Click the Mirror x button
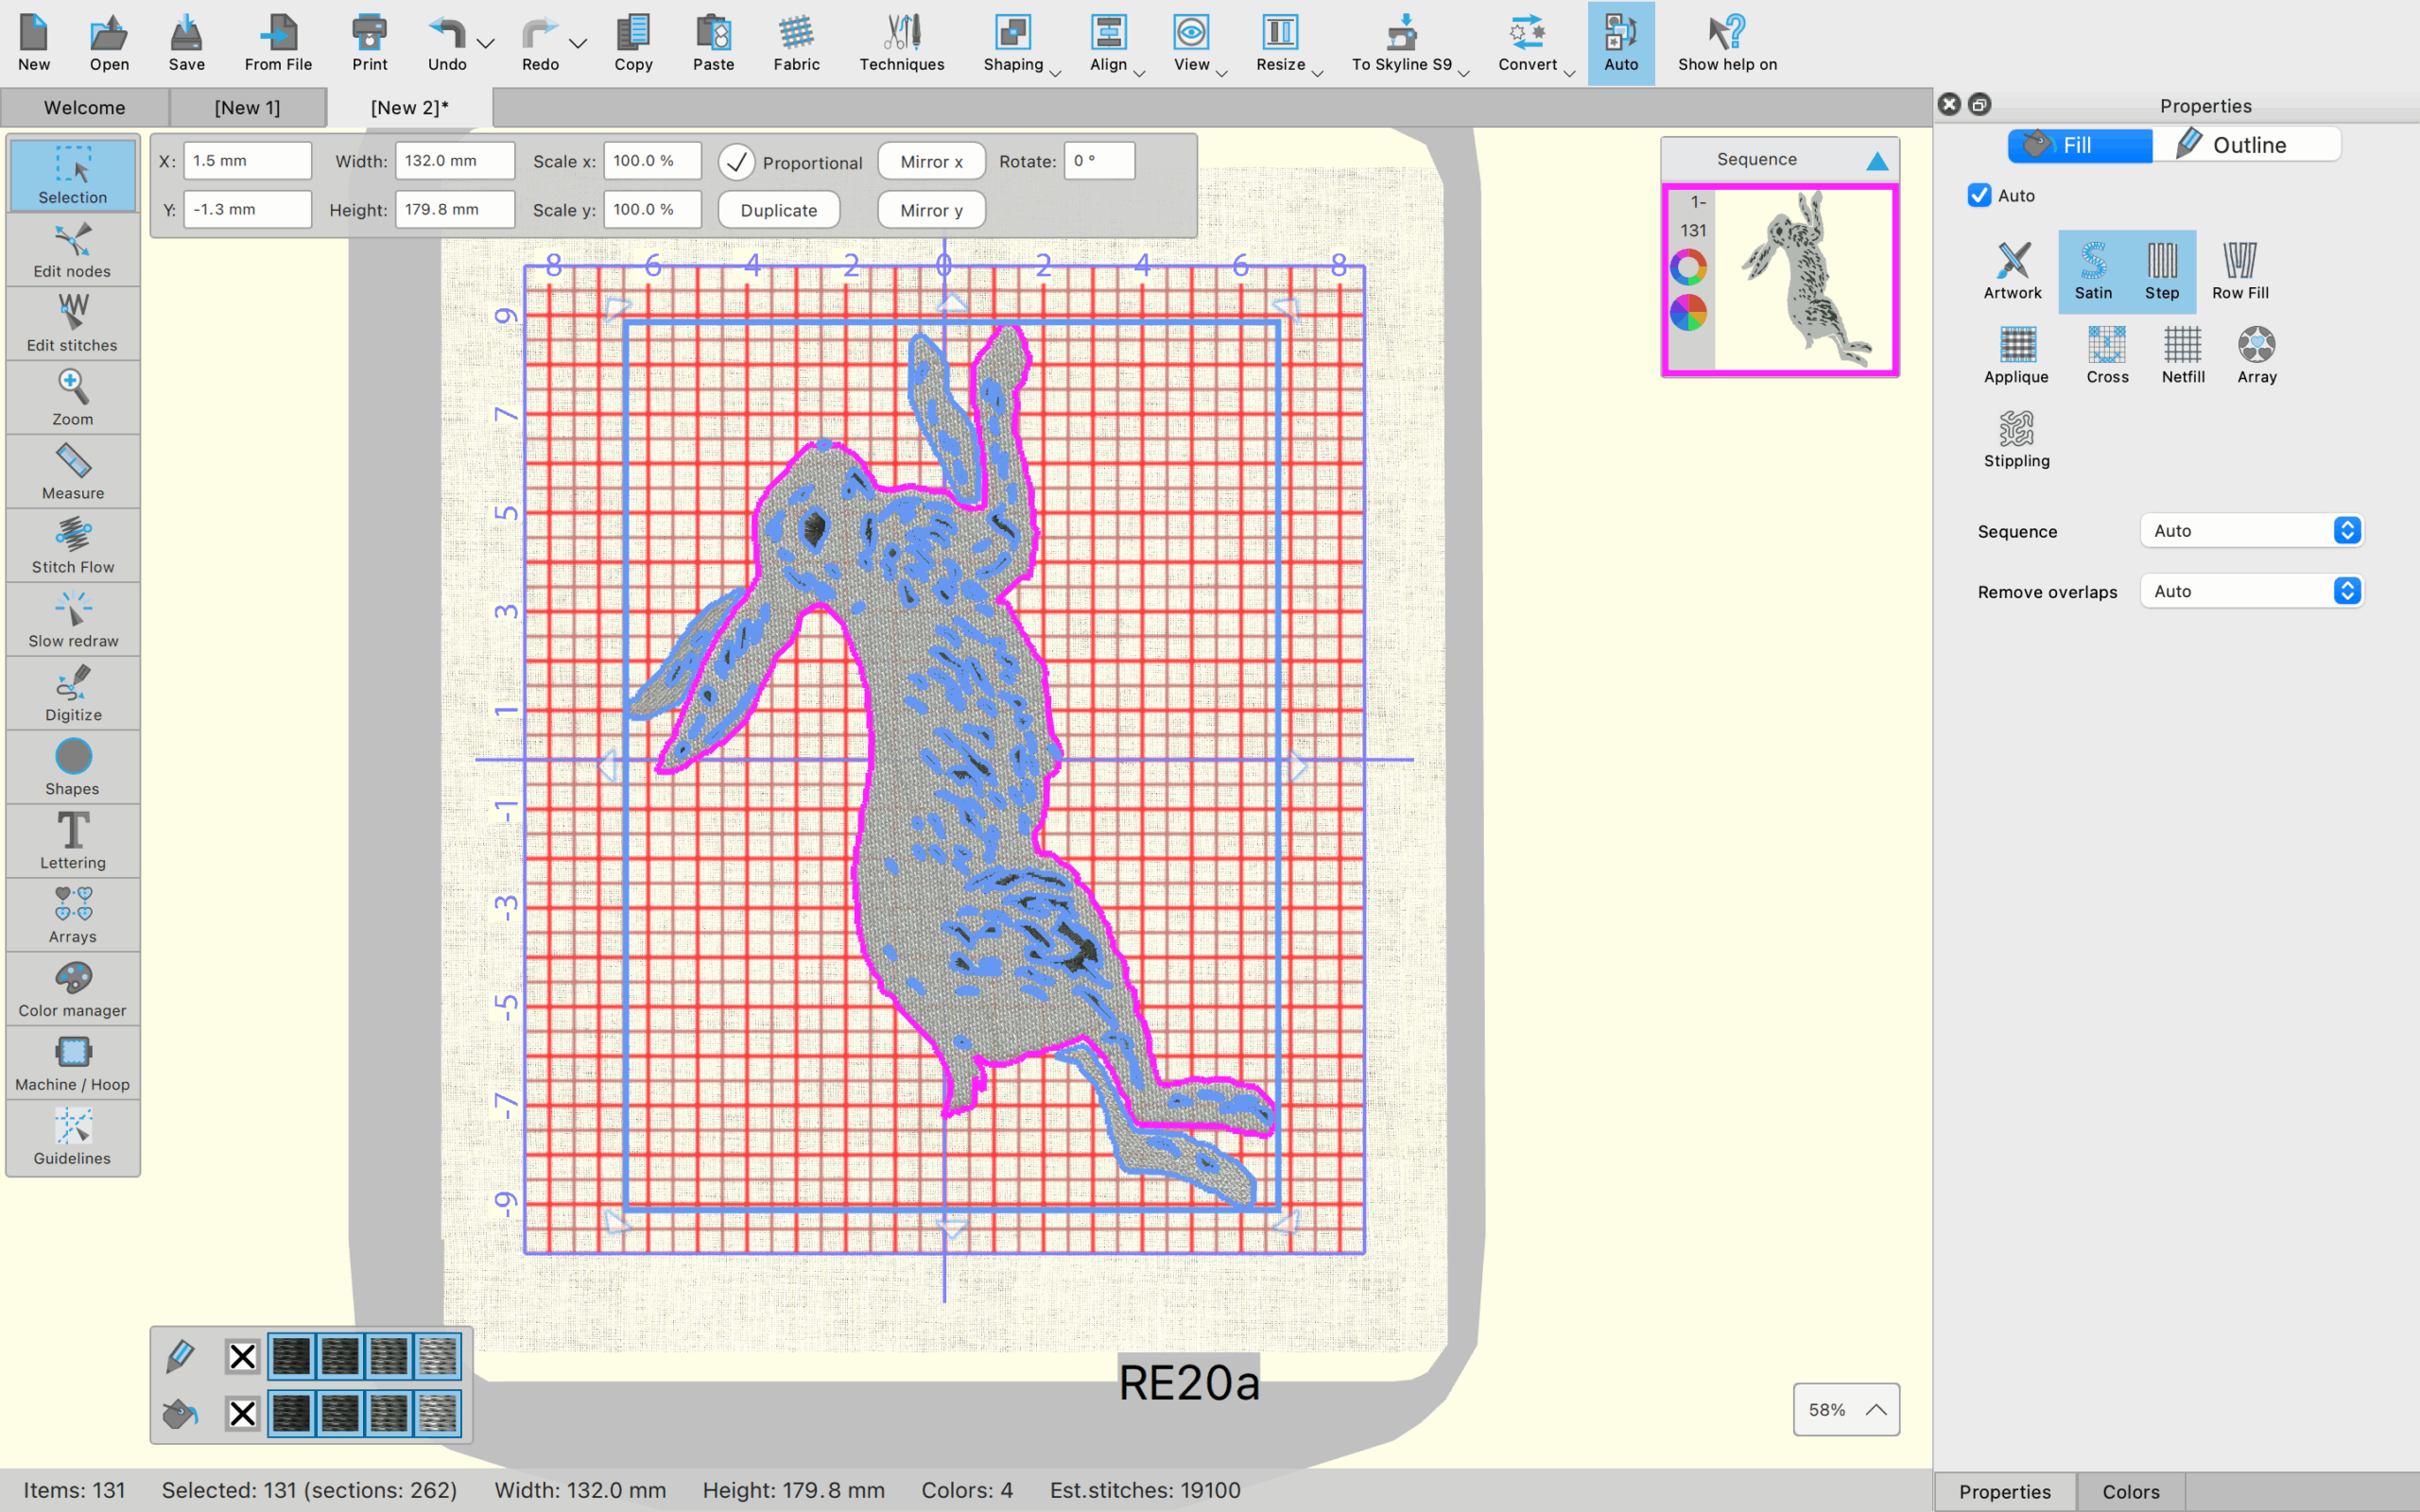Image resolution: width=2420 pixels, height=1512 pixels. [x=930, y=162]
